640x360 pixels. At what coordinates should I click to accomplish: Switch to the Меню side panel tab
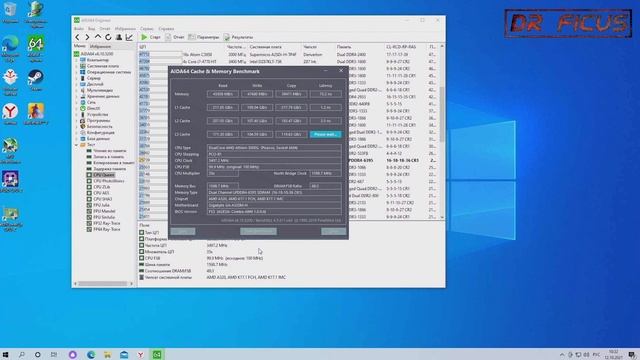pos(80,46)
